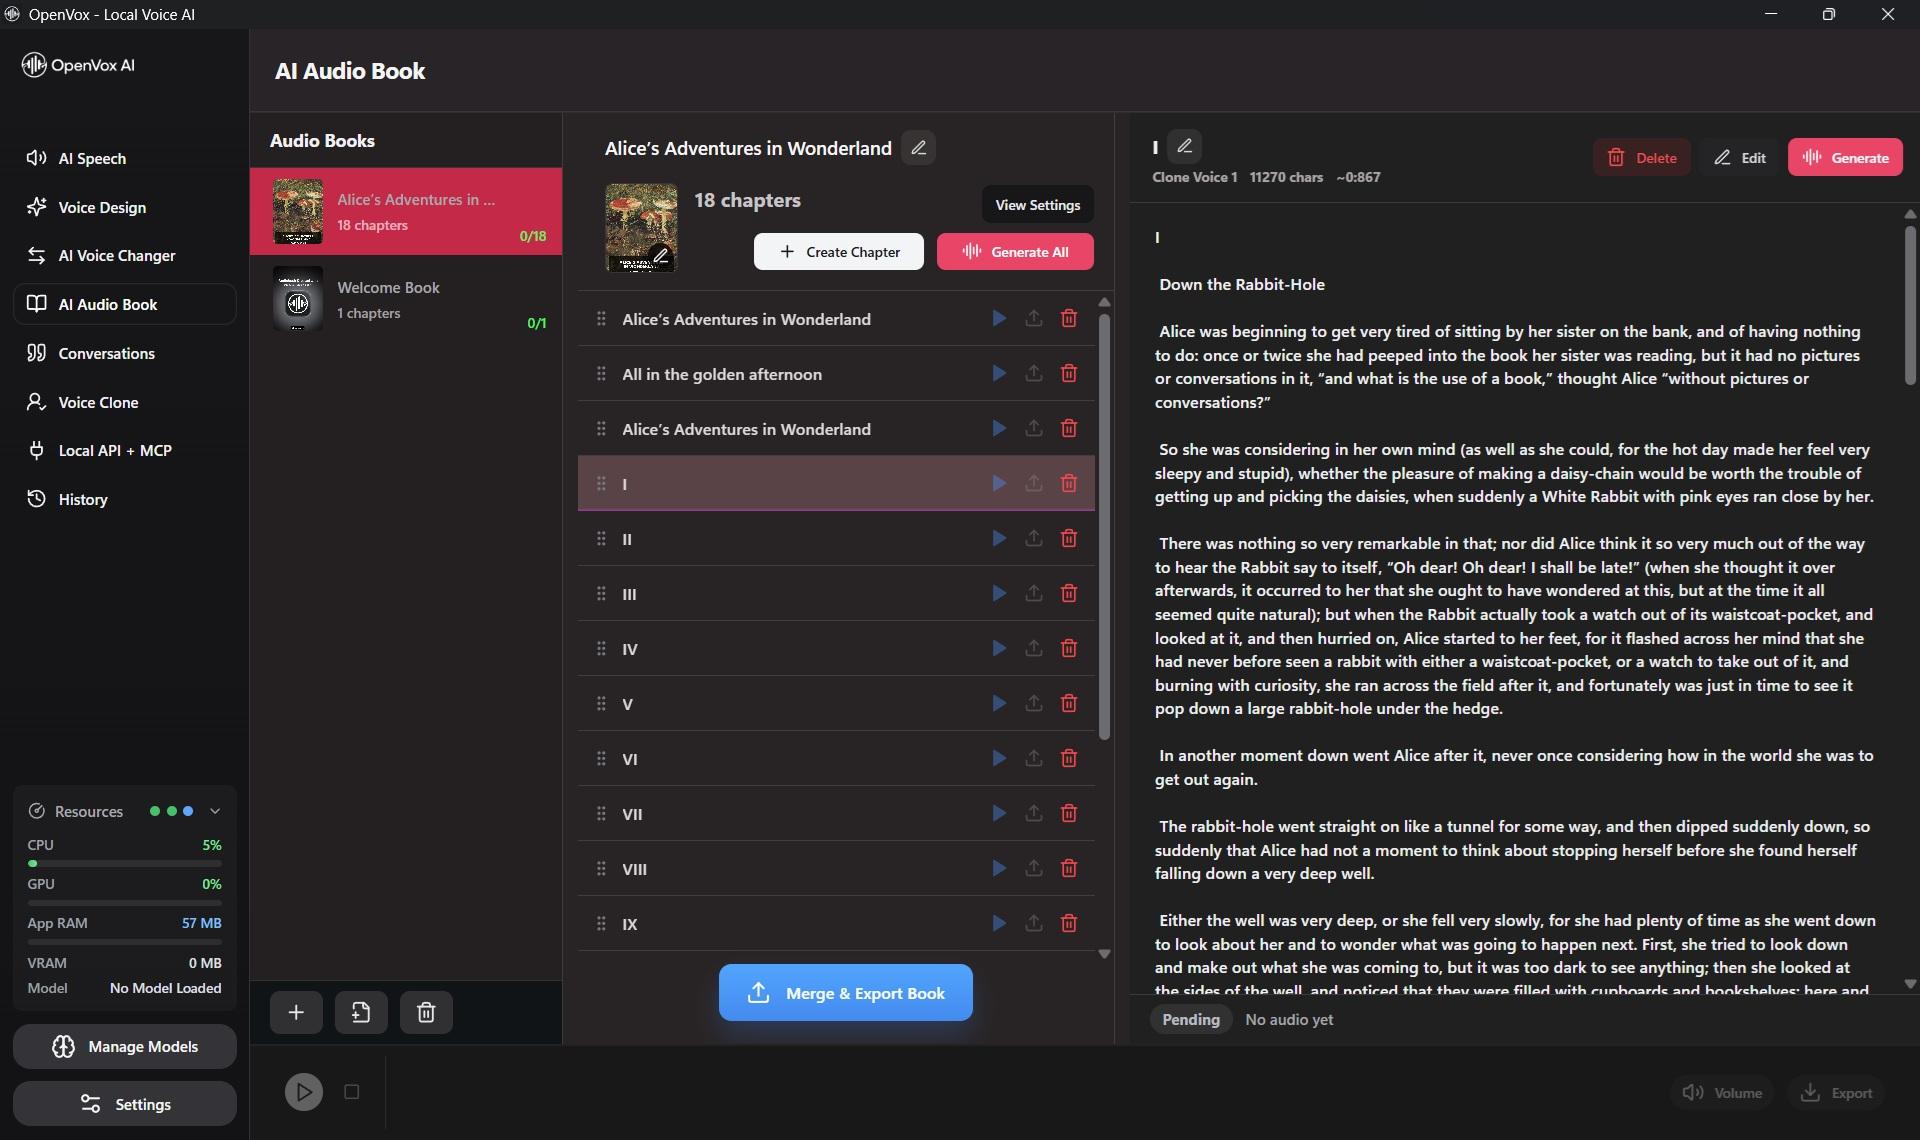Open Local API + MCP page

click(x=124, y=450)
